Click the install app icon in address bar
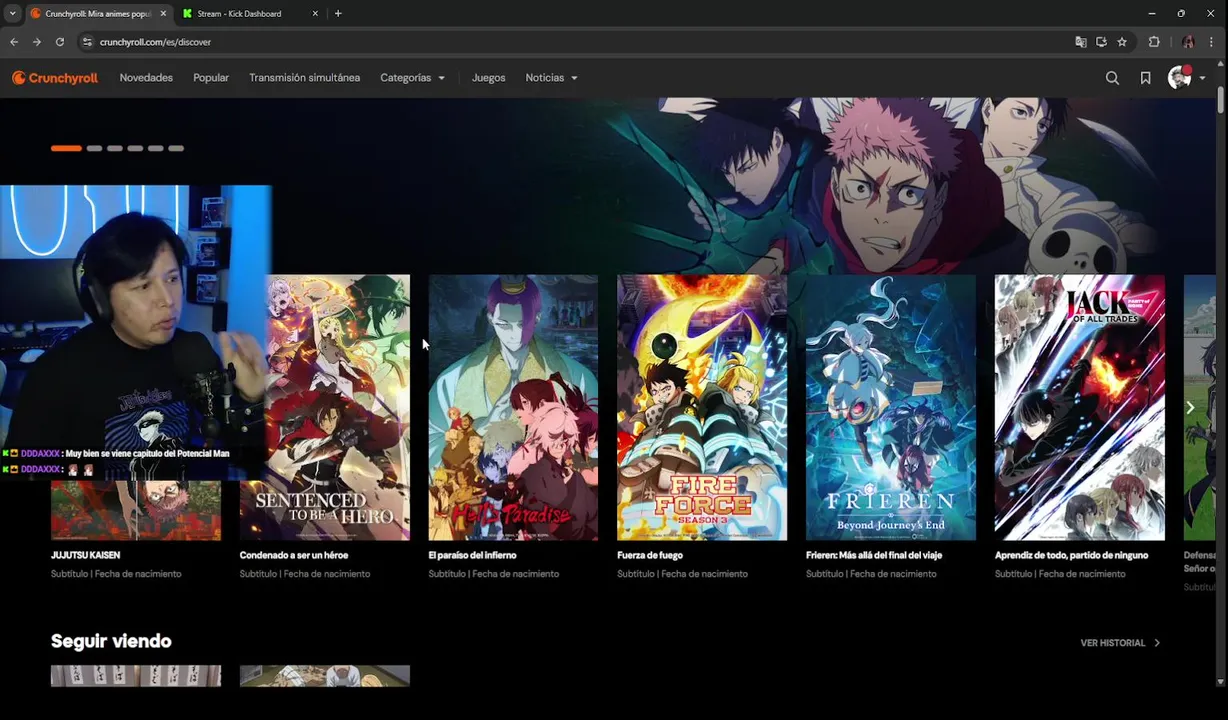Screen dimensions: 1228x720 (x=1101, y=42)
